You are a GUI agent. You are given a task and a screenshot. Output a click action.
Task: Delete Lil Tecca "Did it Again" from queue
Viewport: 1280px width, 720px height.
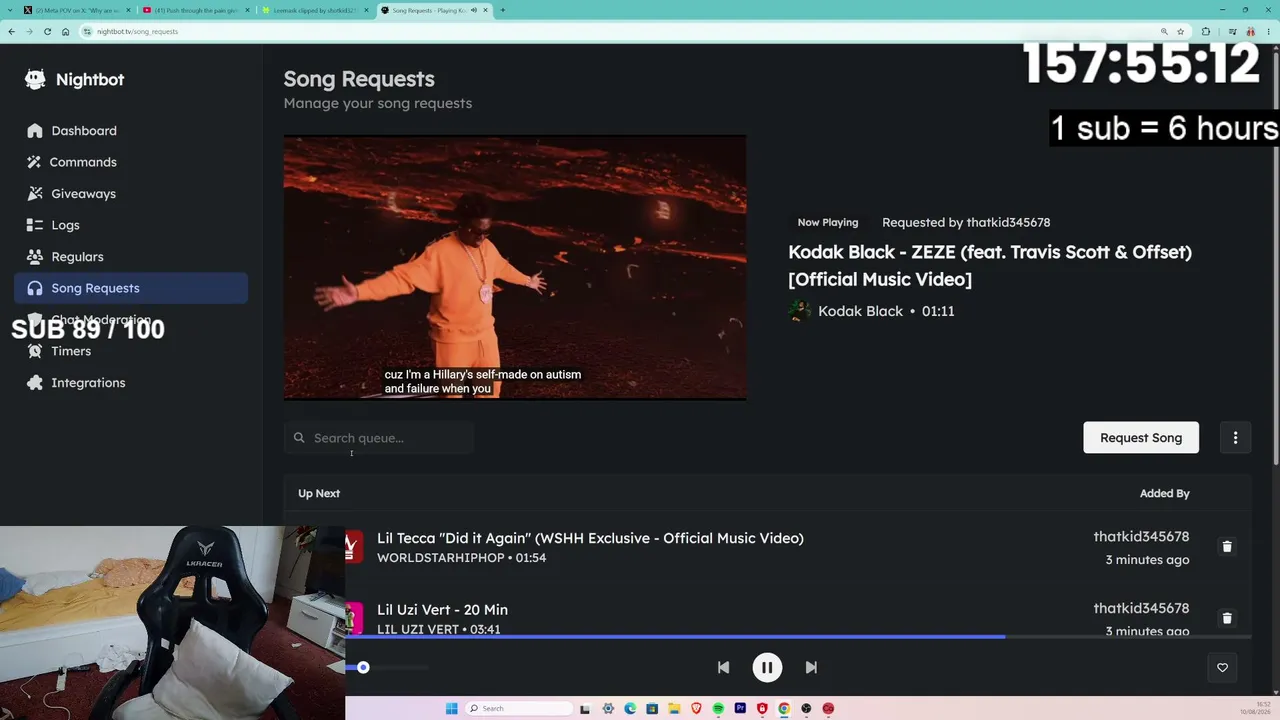1227,547
